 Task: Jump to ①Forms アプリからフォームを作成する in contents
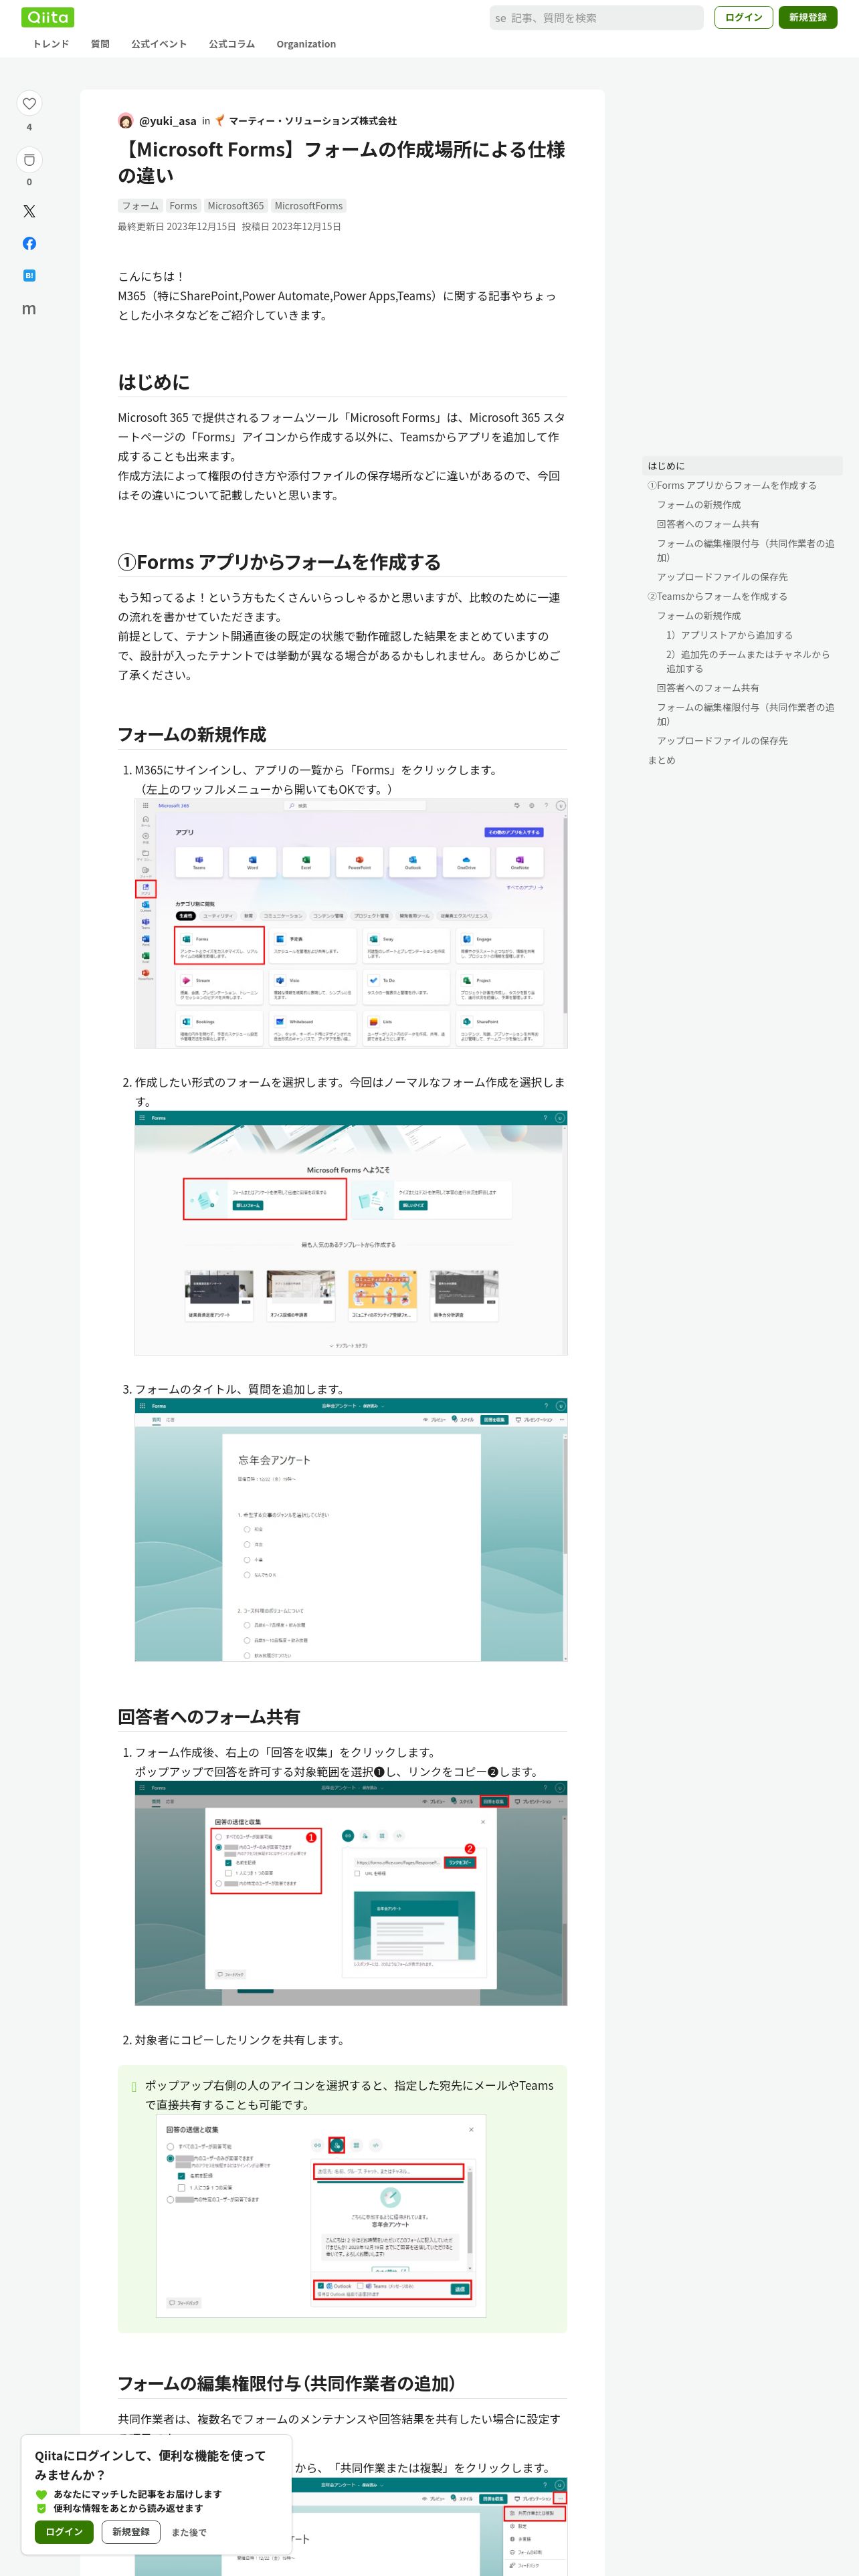click(x=732, y=485)
